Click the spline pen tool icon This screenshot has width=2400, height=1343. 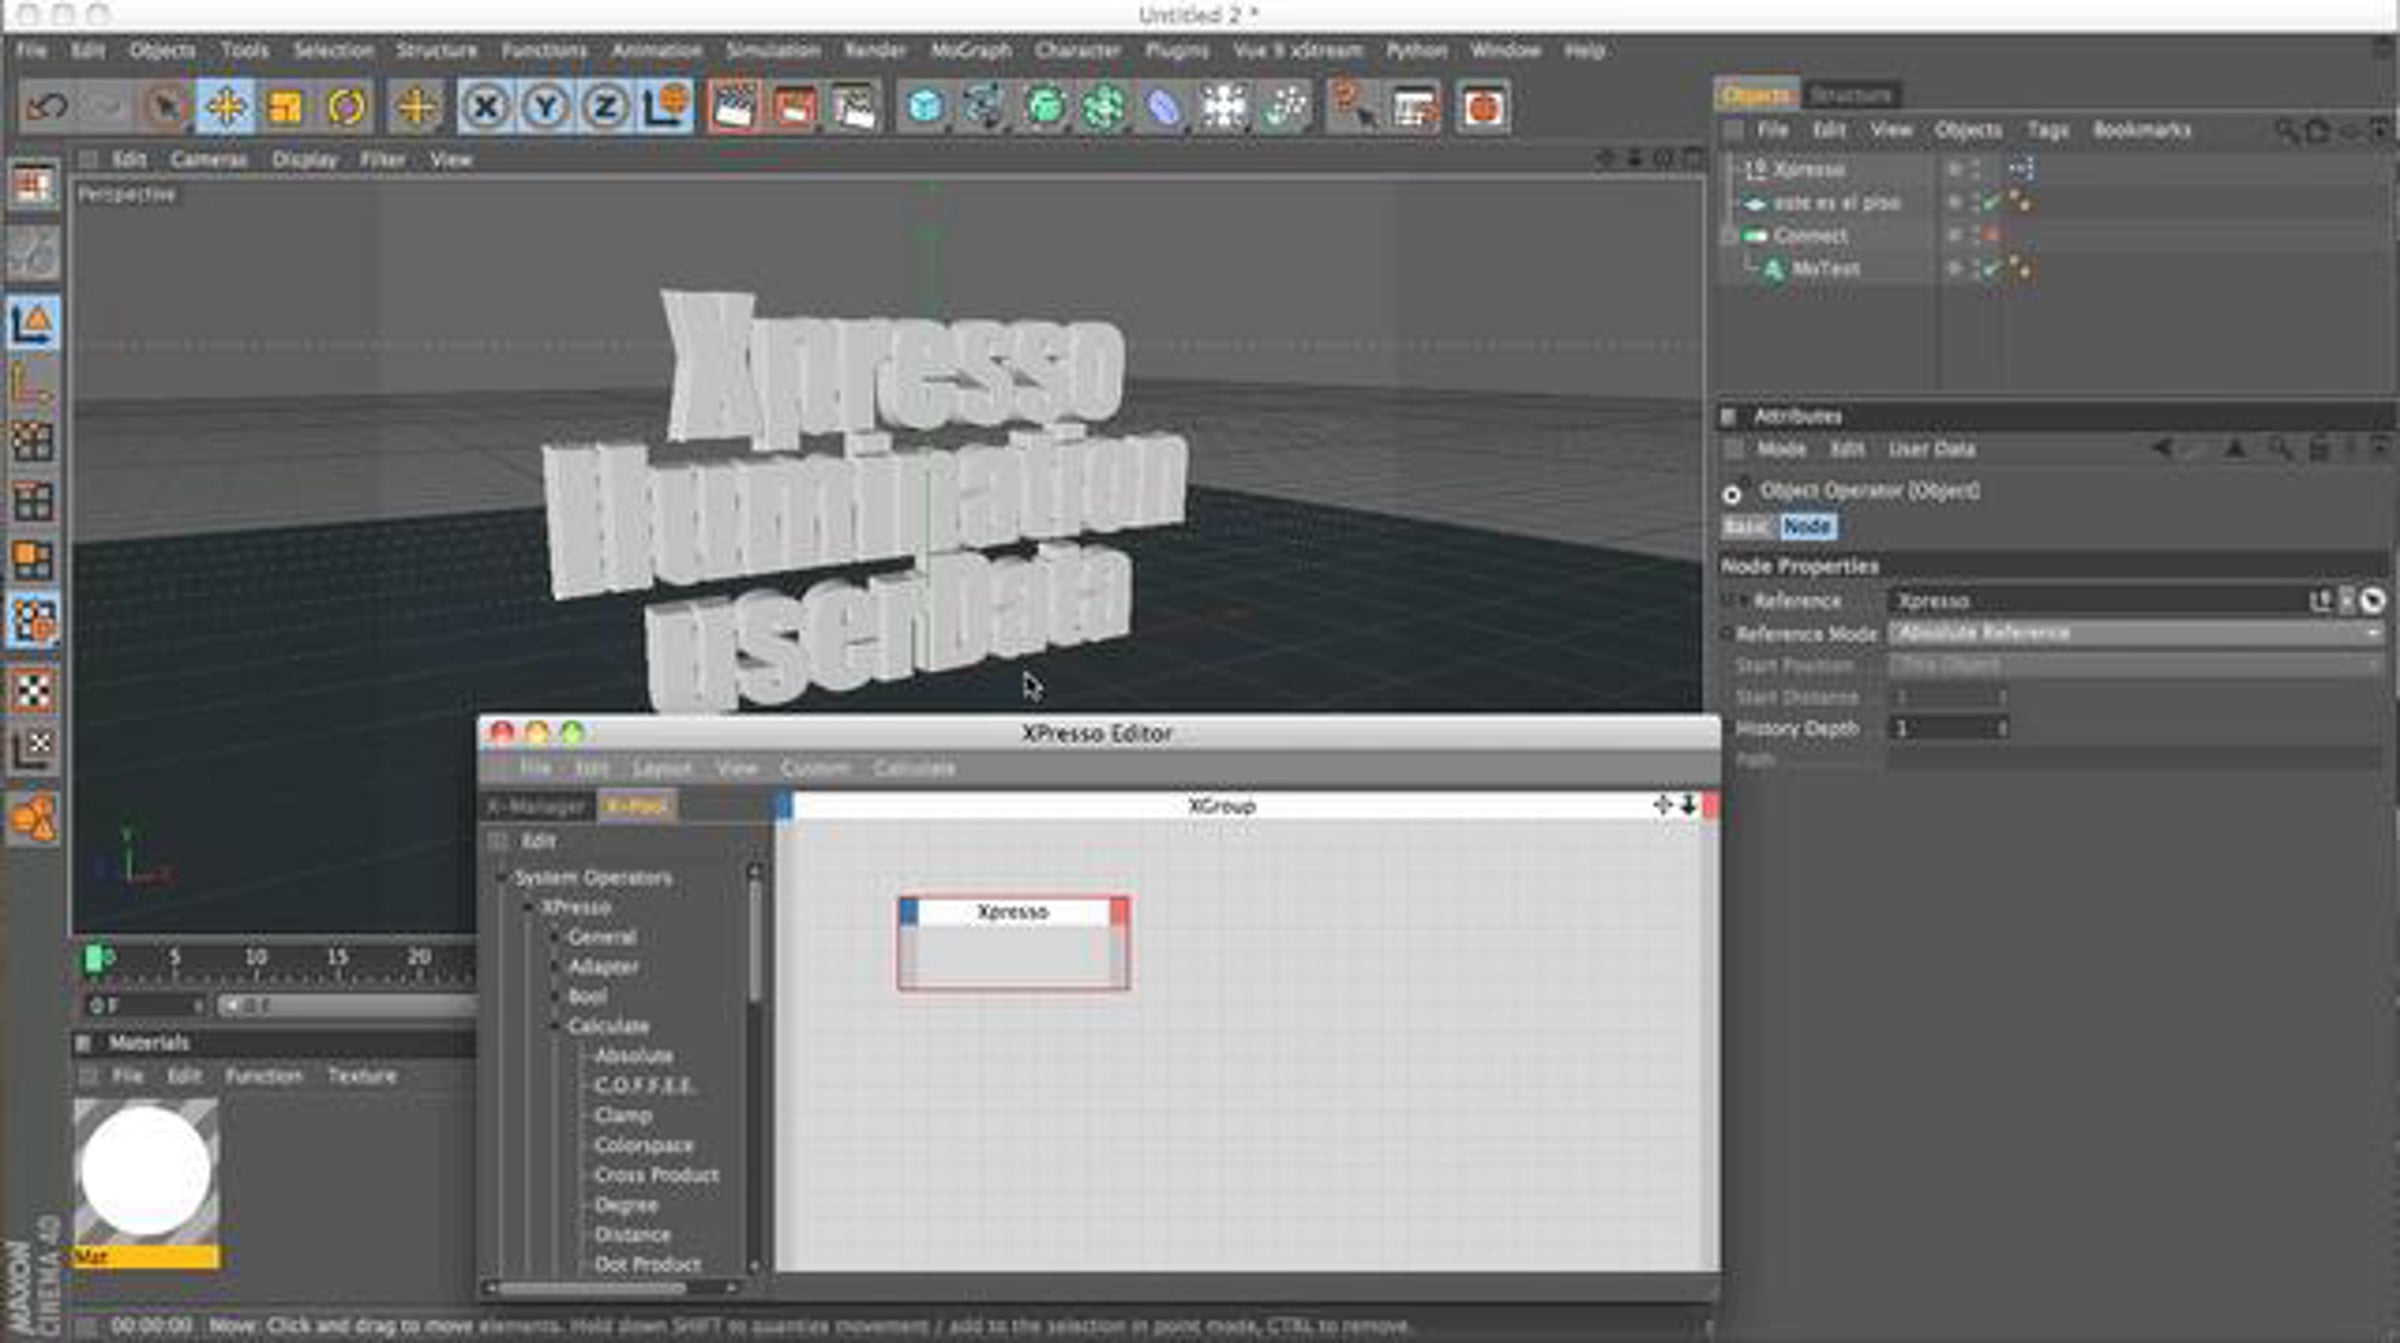[984, 106]
